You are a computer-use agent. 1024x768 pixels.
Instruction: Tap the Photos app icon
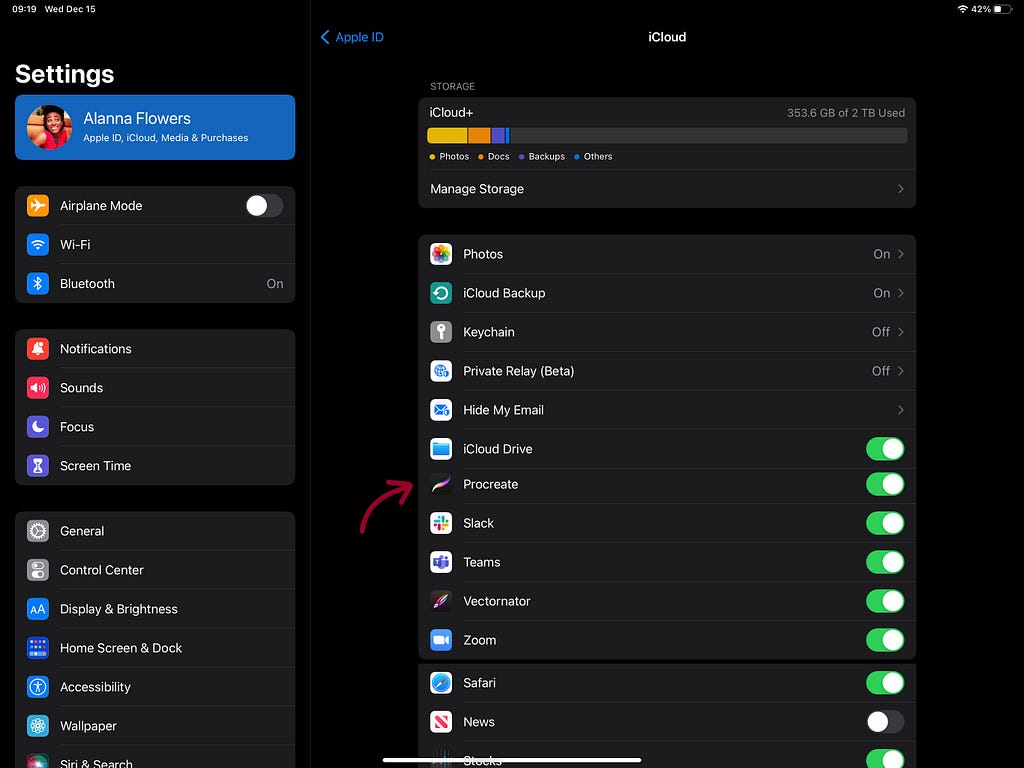point(441,254)
